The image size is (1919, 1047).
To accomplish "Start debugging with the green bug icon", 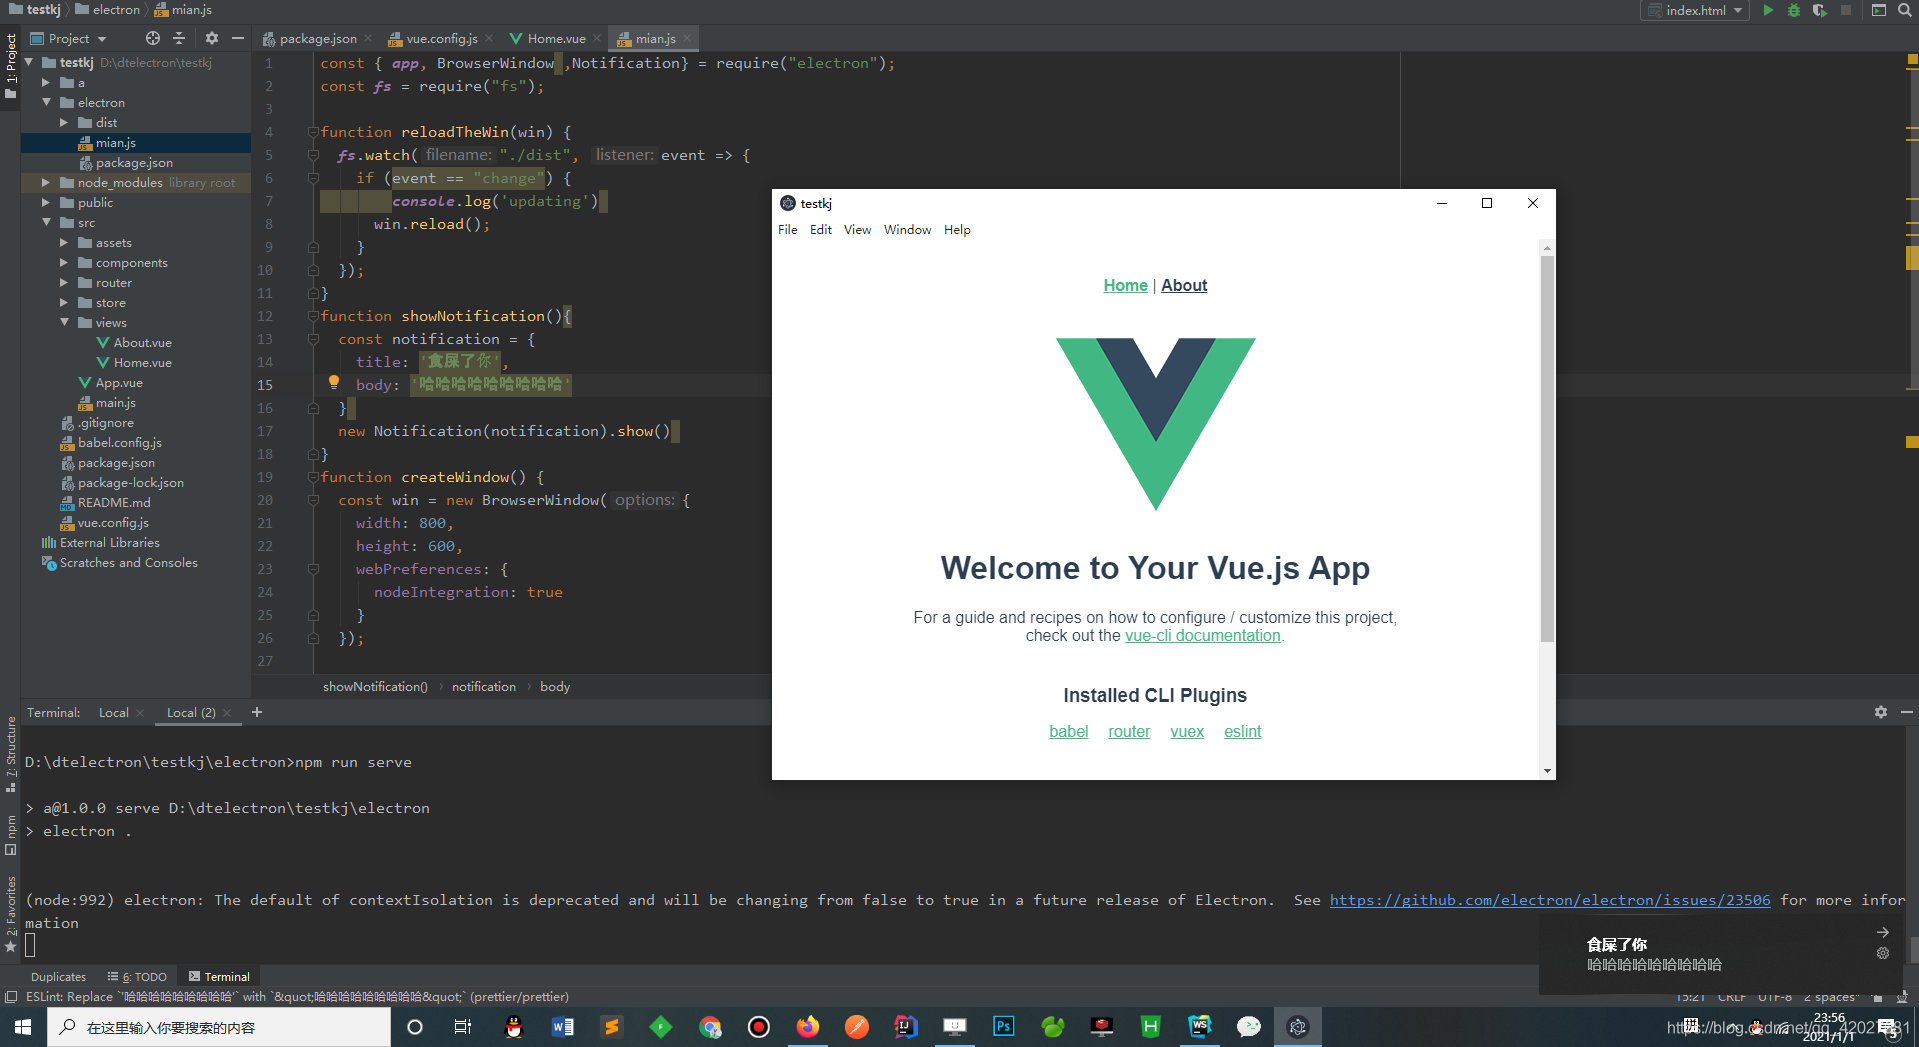I will [x=1794, y=10].
